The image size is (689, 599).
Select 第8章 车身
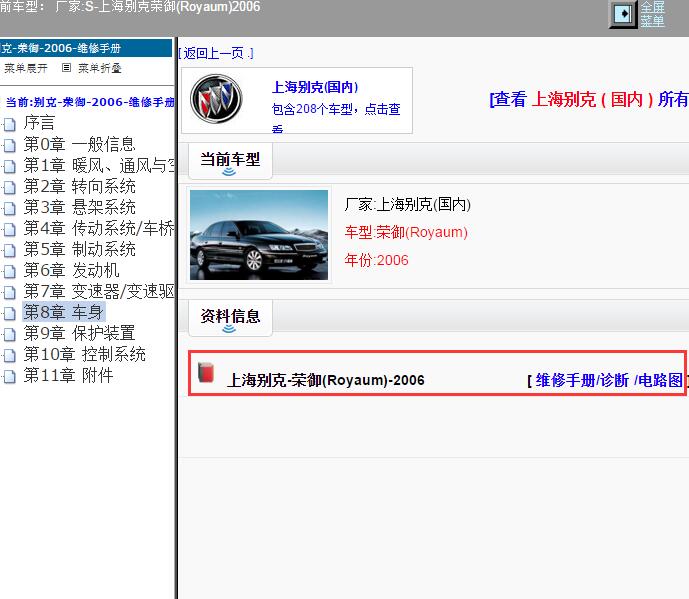click(63, 312)
